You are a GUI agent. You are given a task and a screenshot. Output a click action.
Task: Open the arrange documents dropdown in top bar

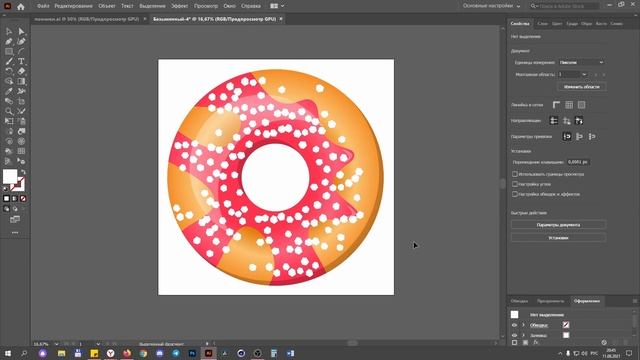(x=277, y=6)
